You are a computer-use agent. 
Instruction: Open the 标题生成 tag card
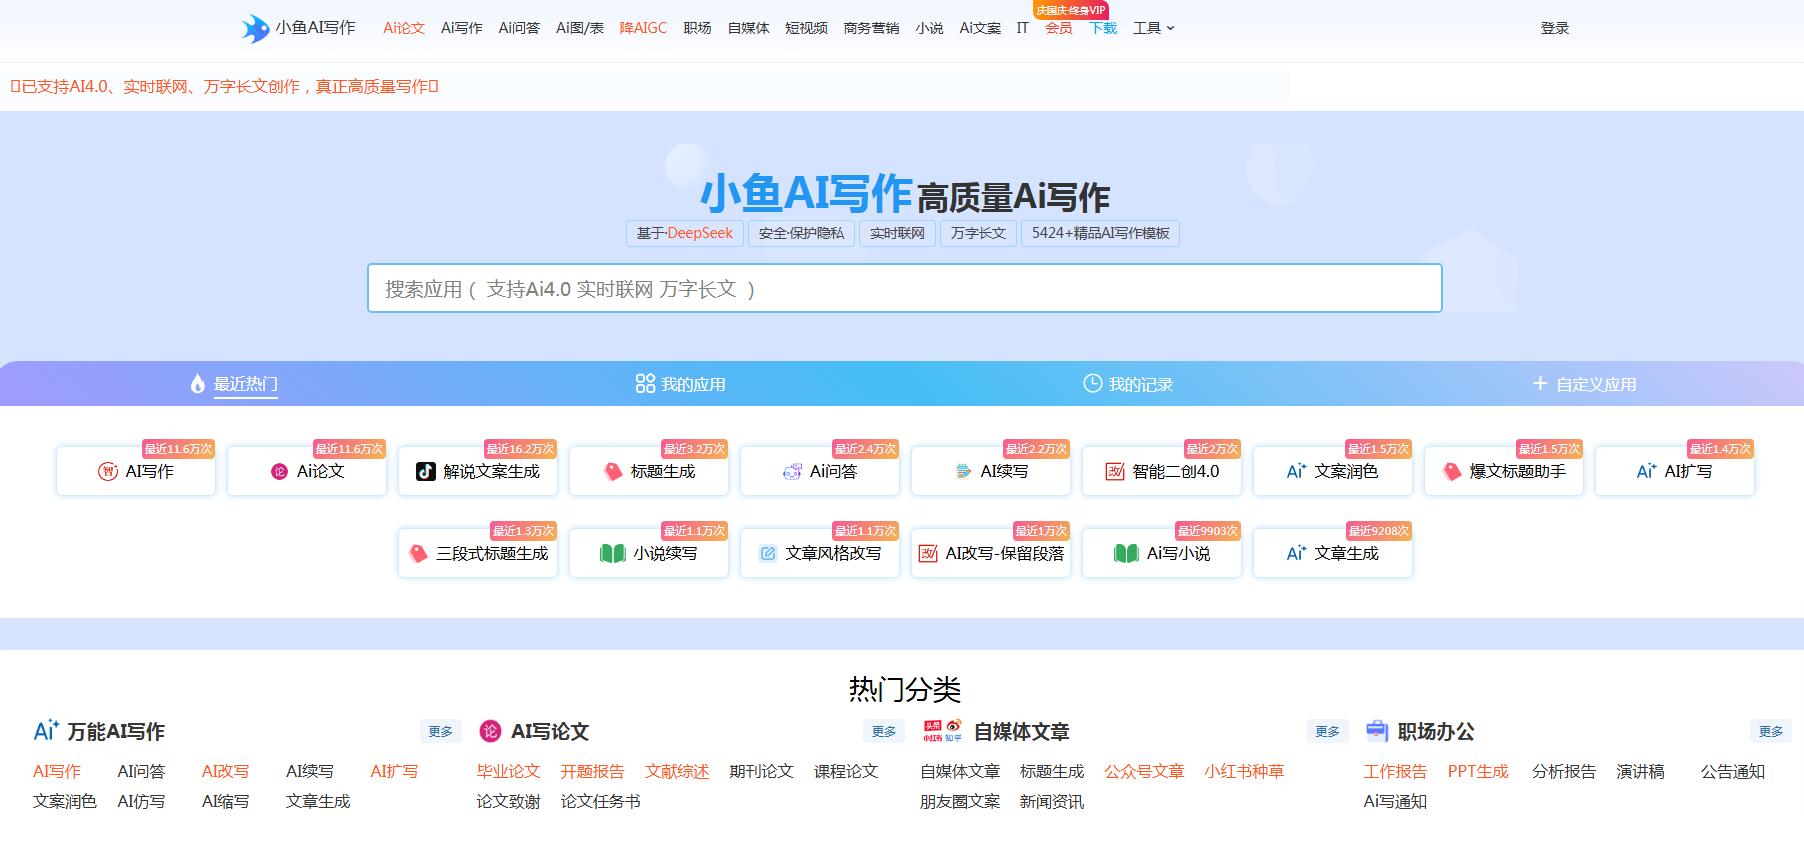[x=649, y=471]
